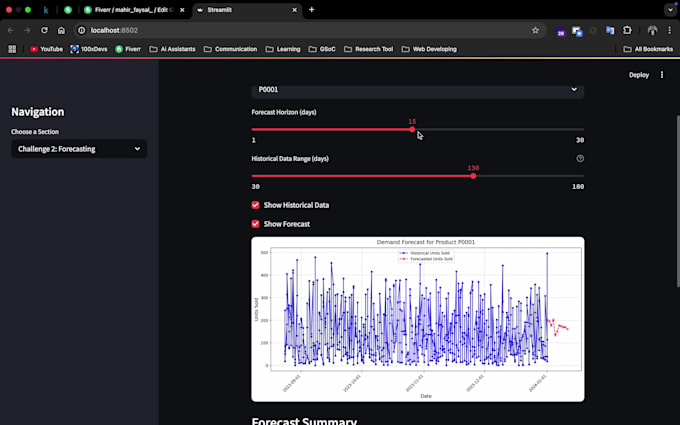Open the user profile avatar

(652, 30)
